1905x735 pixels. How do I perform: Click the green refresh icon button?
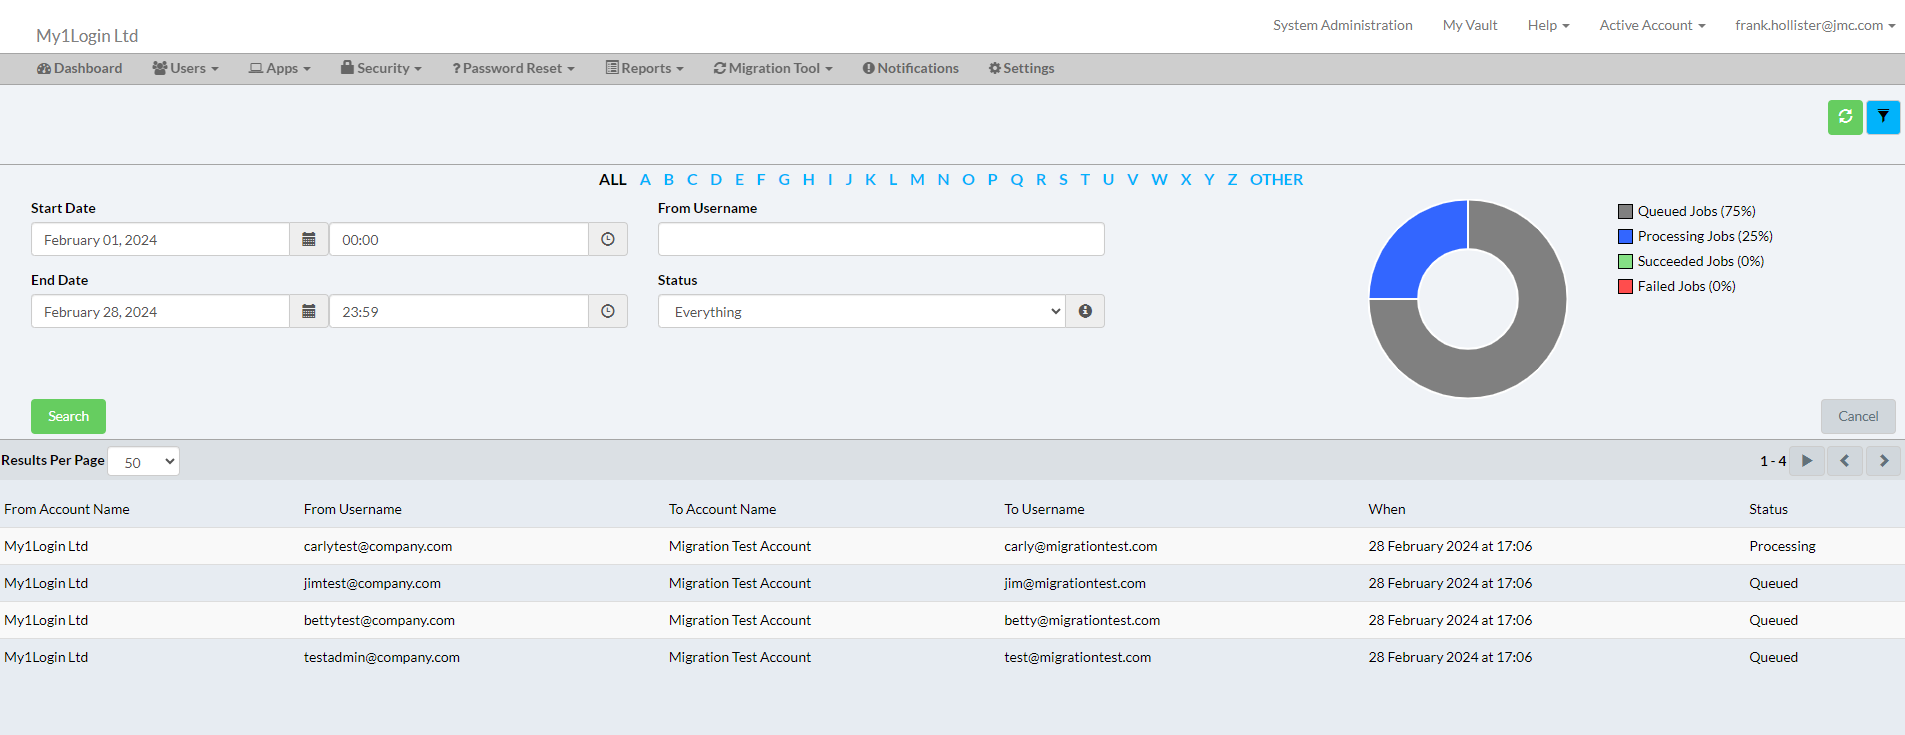coord(1845,117)
